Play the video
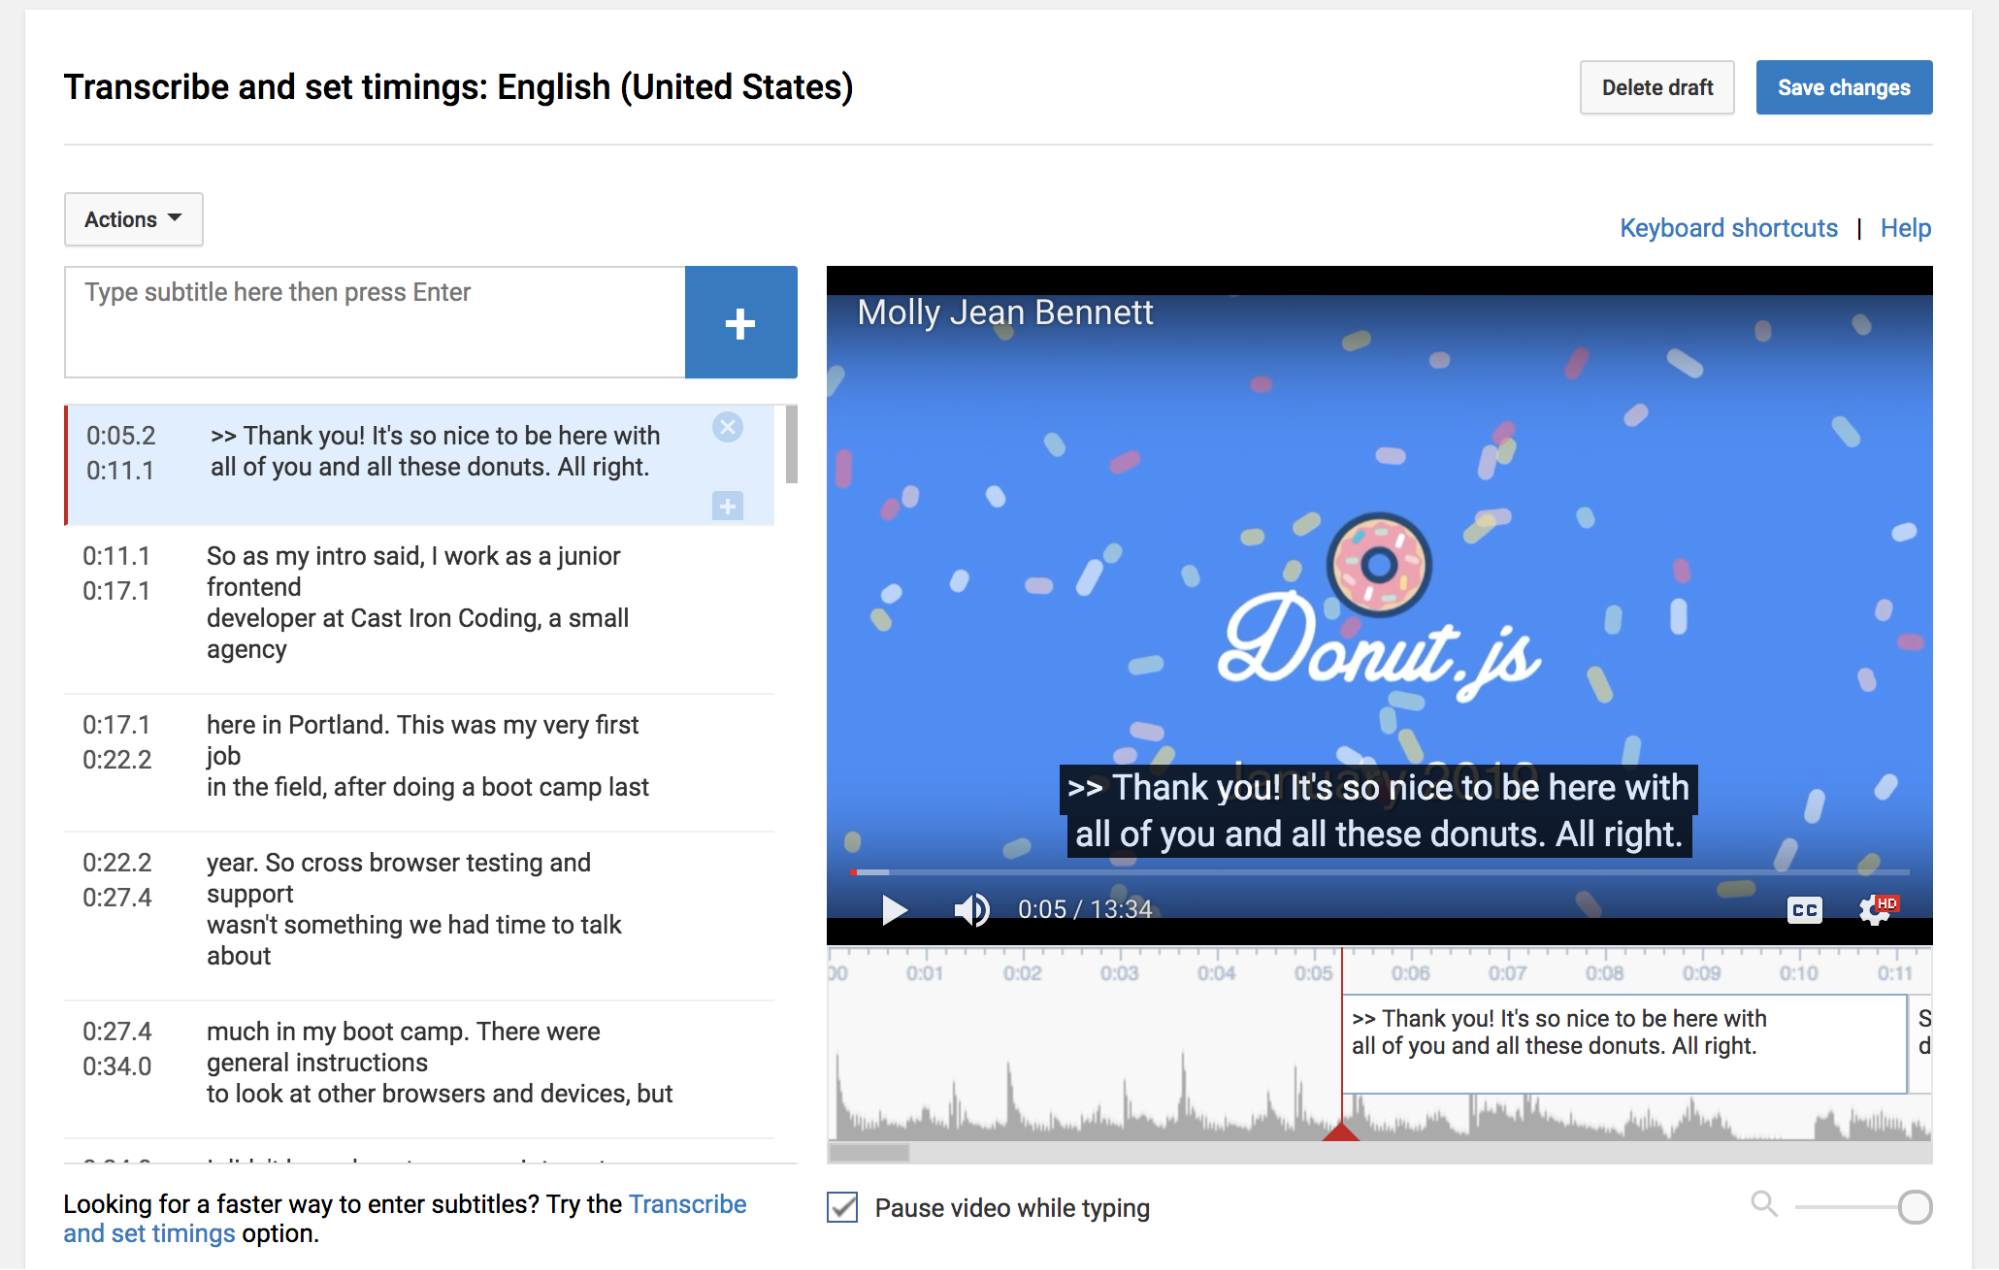 (894, 909)
